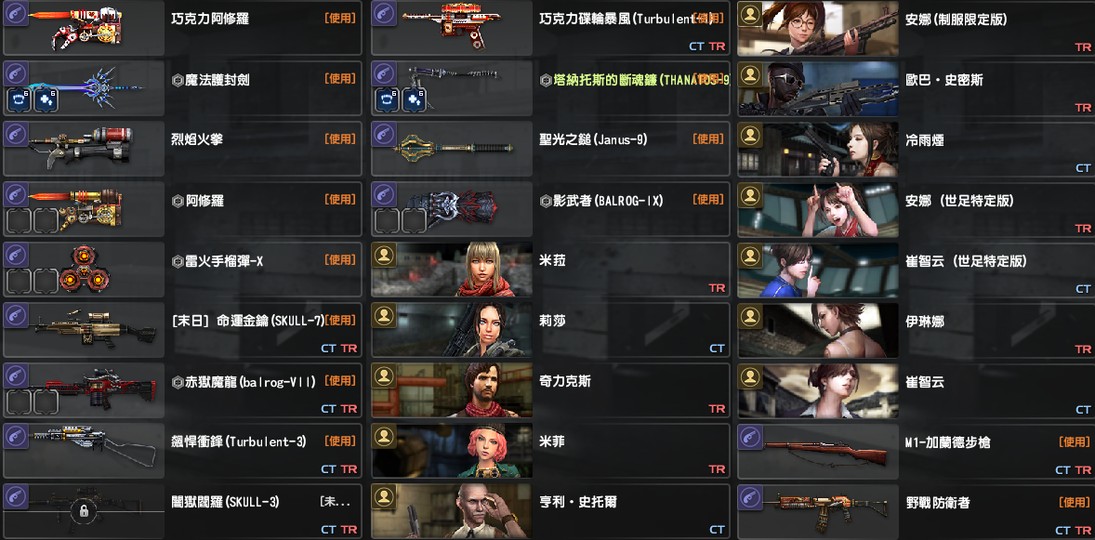Click the blue upgrade chip on 魔法護封劍
Screen dimensions: 1095x540
(44, 100)
